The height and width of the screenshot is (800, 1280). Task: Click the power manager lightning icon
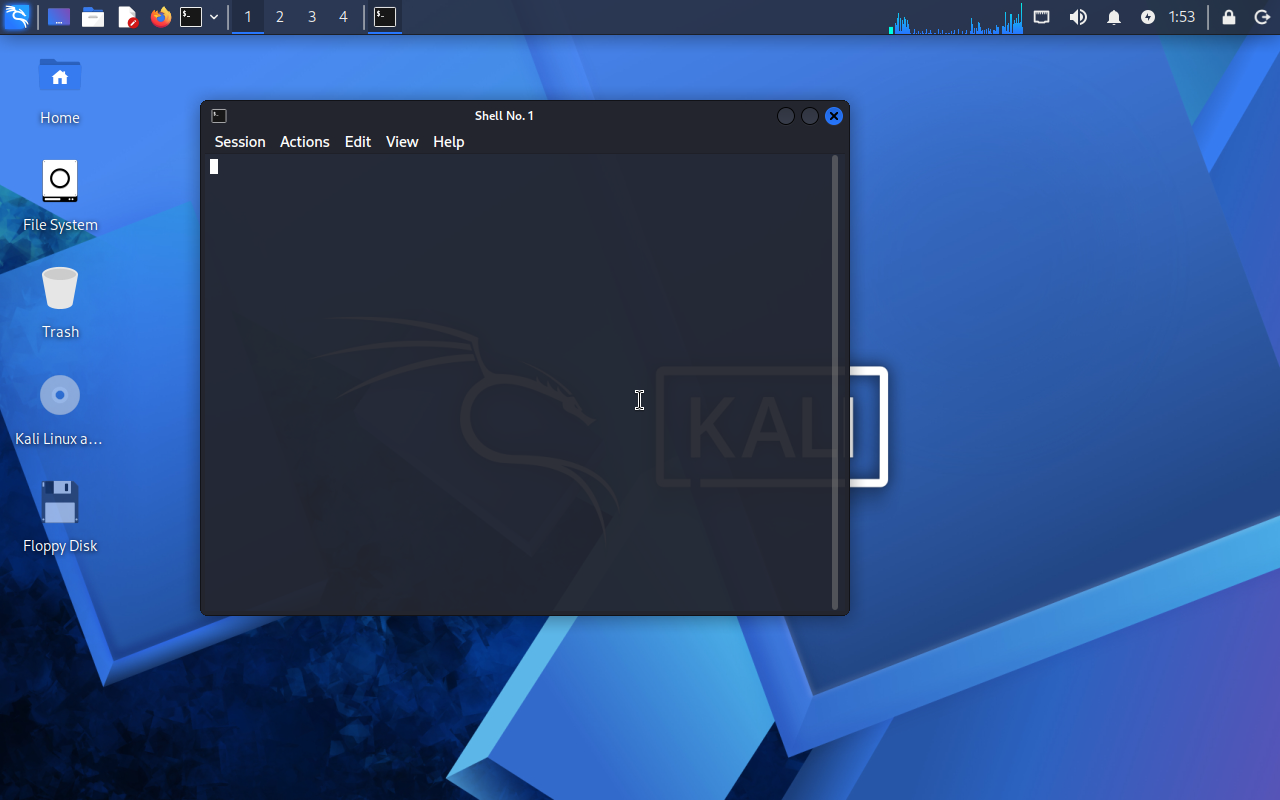point(1148,17)
